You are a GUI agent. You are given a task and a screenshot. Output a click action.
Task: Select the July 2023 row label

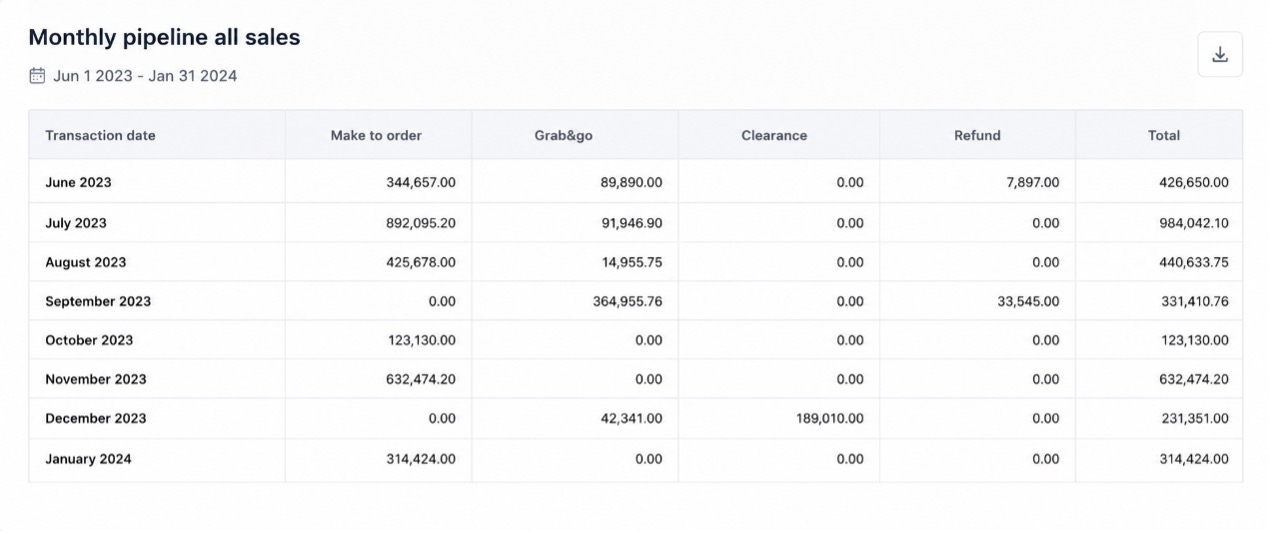pyautogui.click(x=76, y=223)
